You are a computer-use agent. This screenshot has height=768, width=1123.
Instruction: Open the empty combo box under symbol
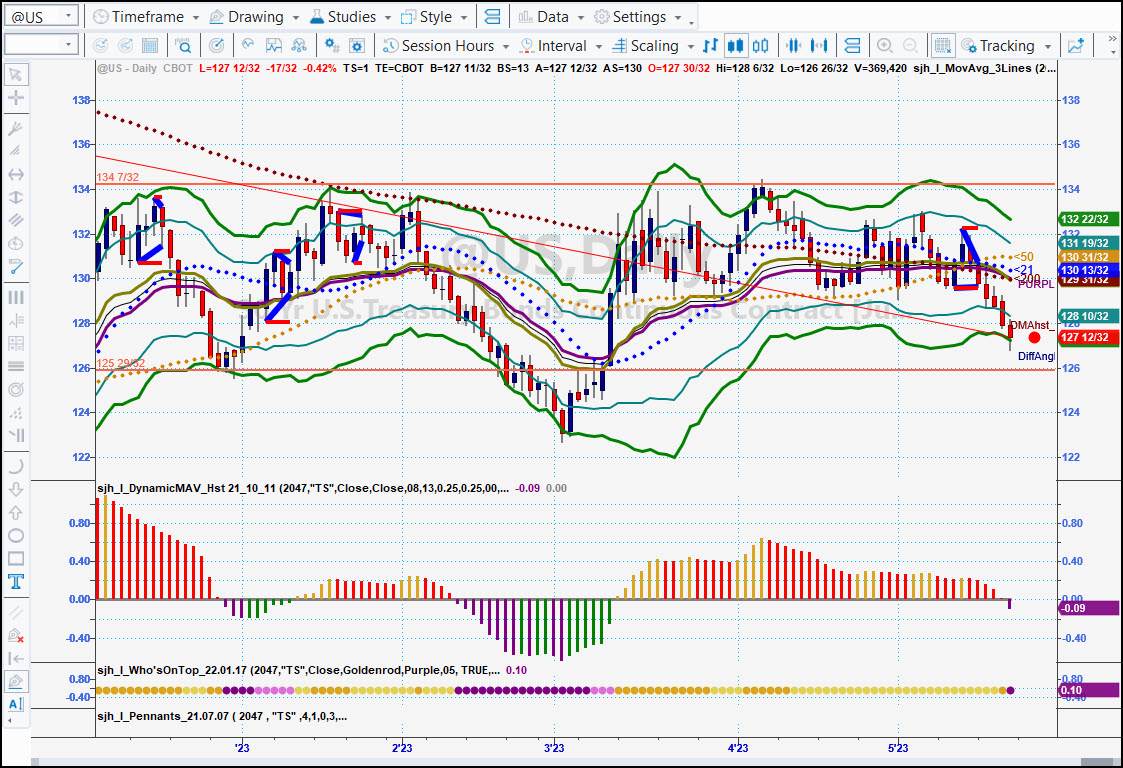pyautogui.click(x=42, y=44)
